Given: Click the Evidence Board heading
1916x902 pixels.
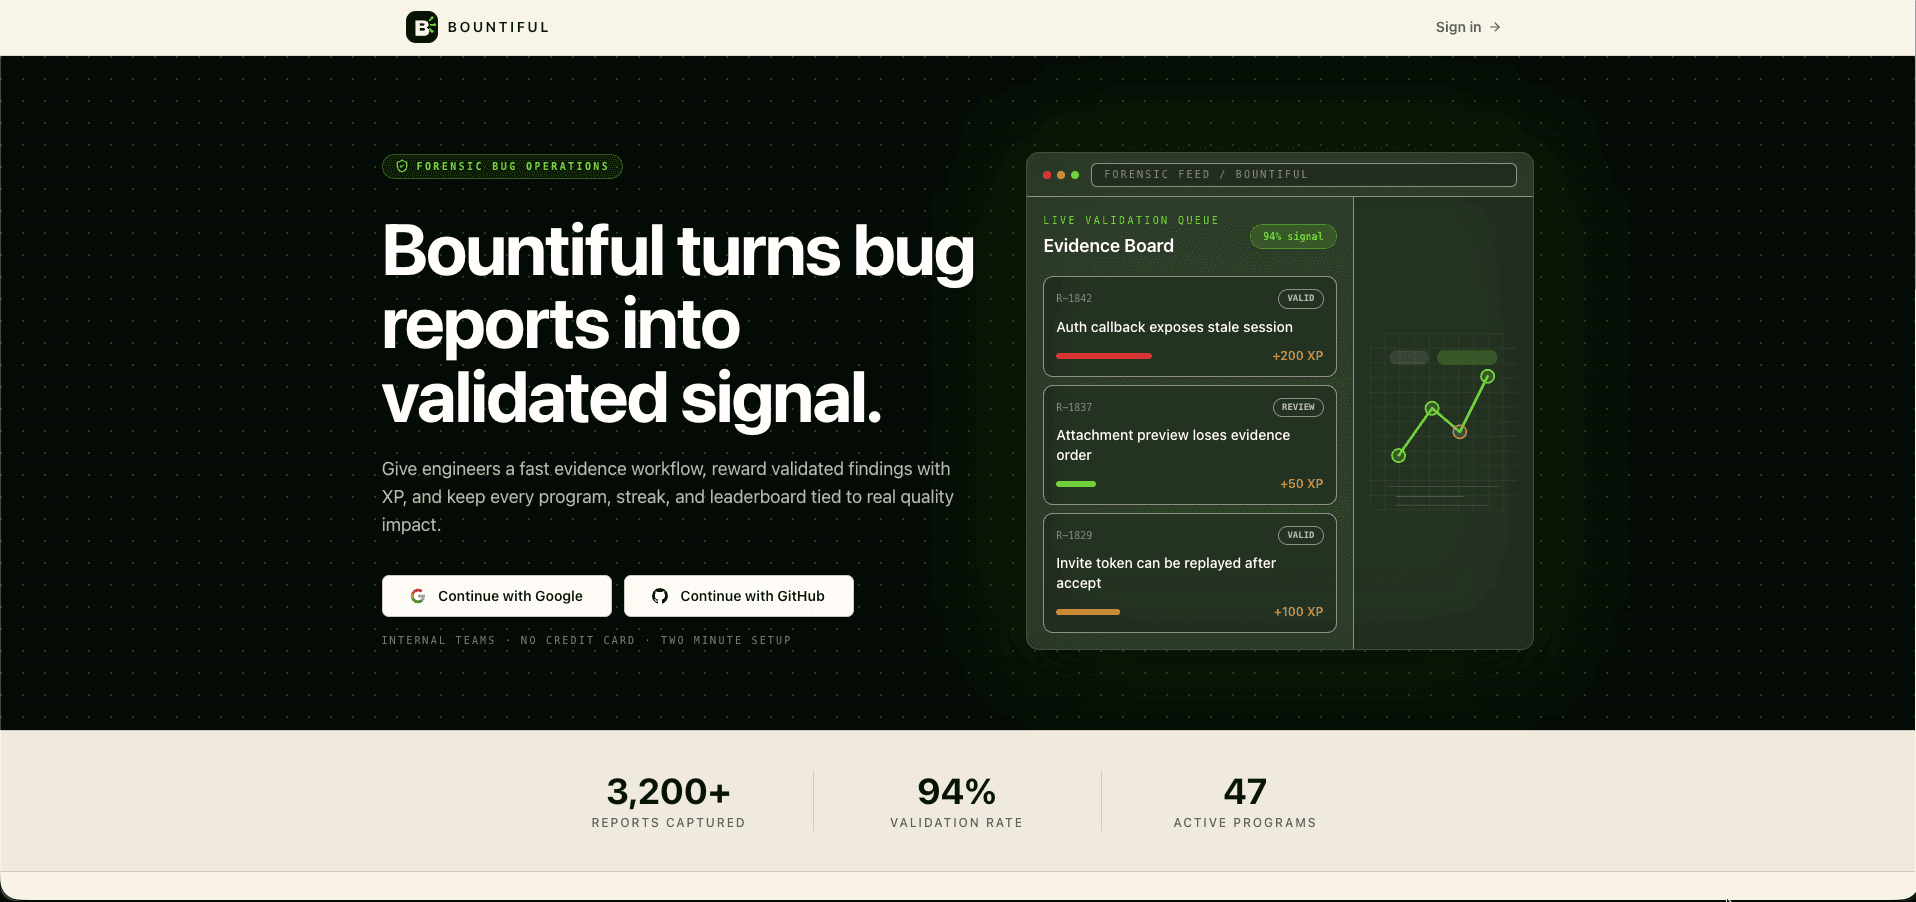Looking at the screenshot, I should pos(1108,246).
